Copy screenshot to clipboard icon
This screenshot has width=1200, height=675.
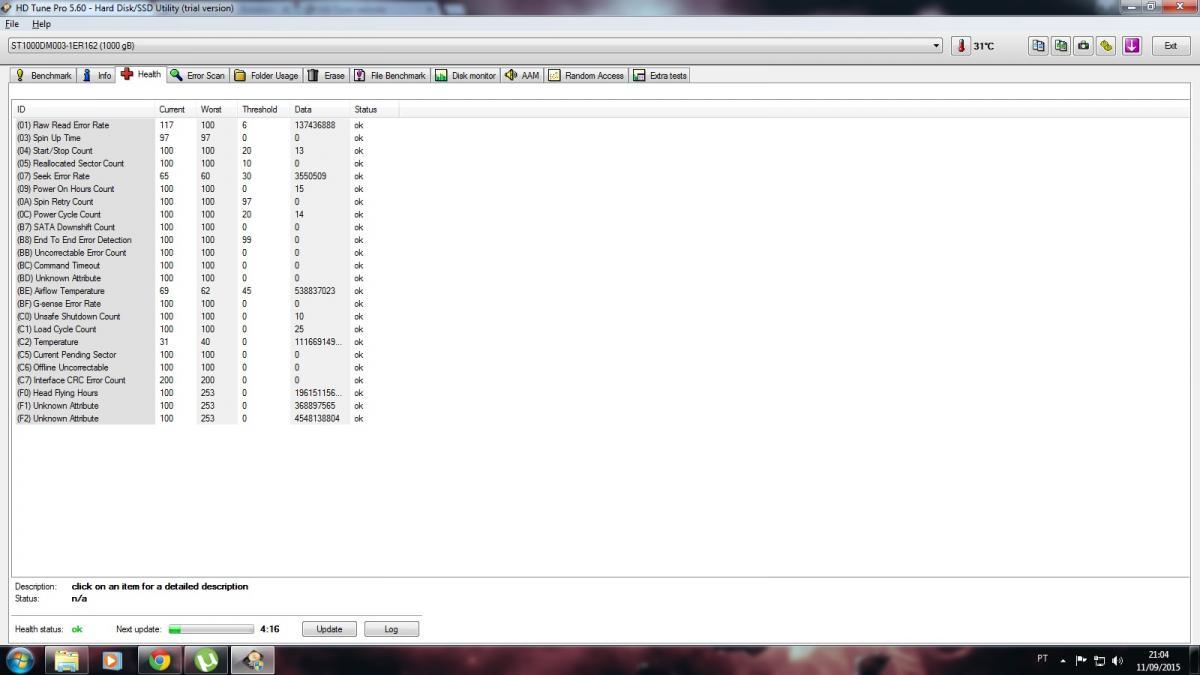[1061, 46]
